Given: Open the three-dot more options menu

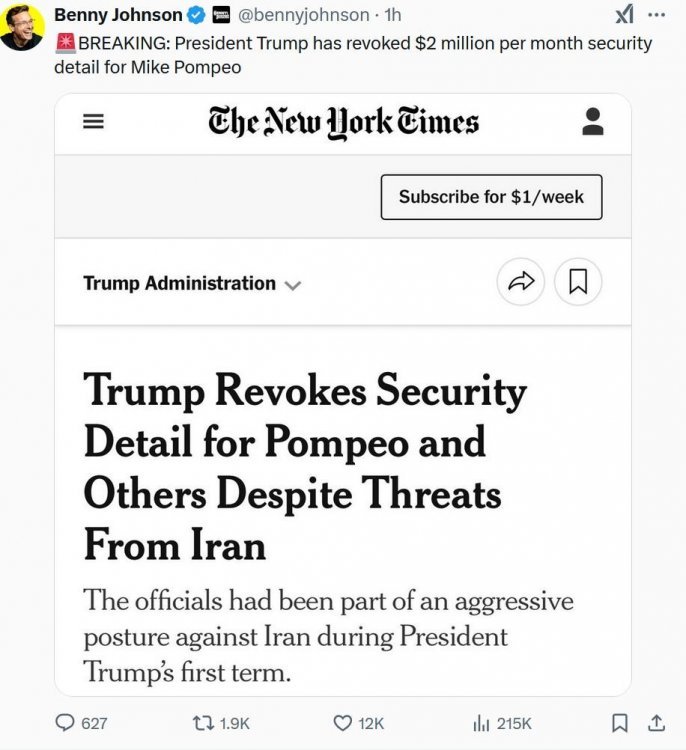Looking at the screenshot, I should (656, 15).
